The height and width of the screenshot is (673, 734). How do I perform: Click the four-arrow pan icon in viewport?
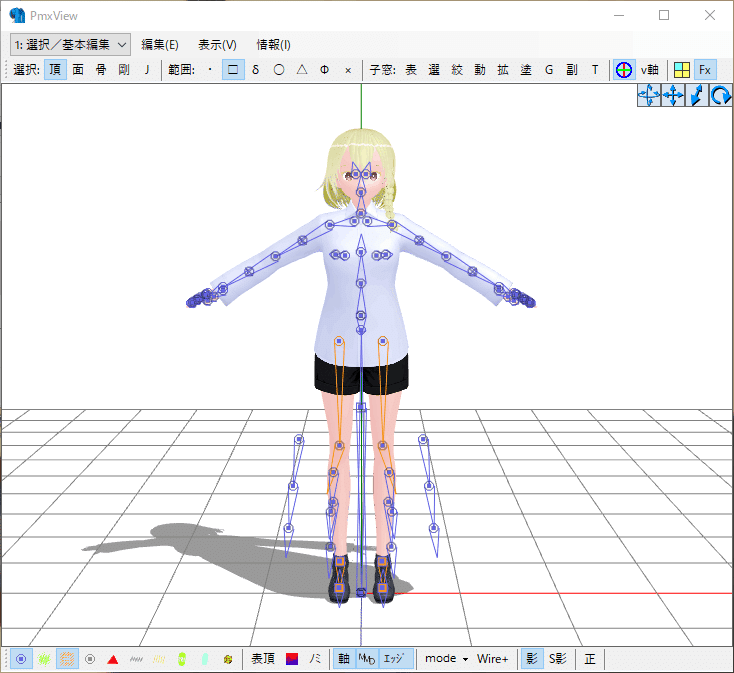tap(673, 95)
